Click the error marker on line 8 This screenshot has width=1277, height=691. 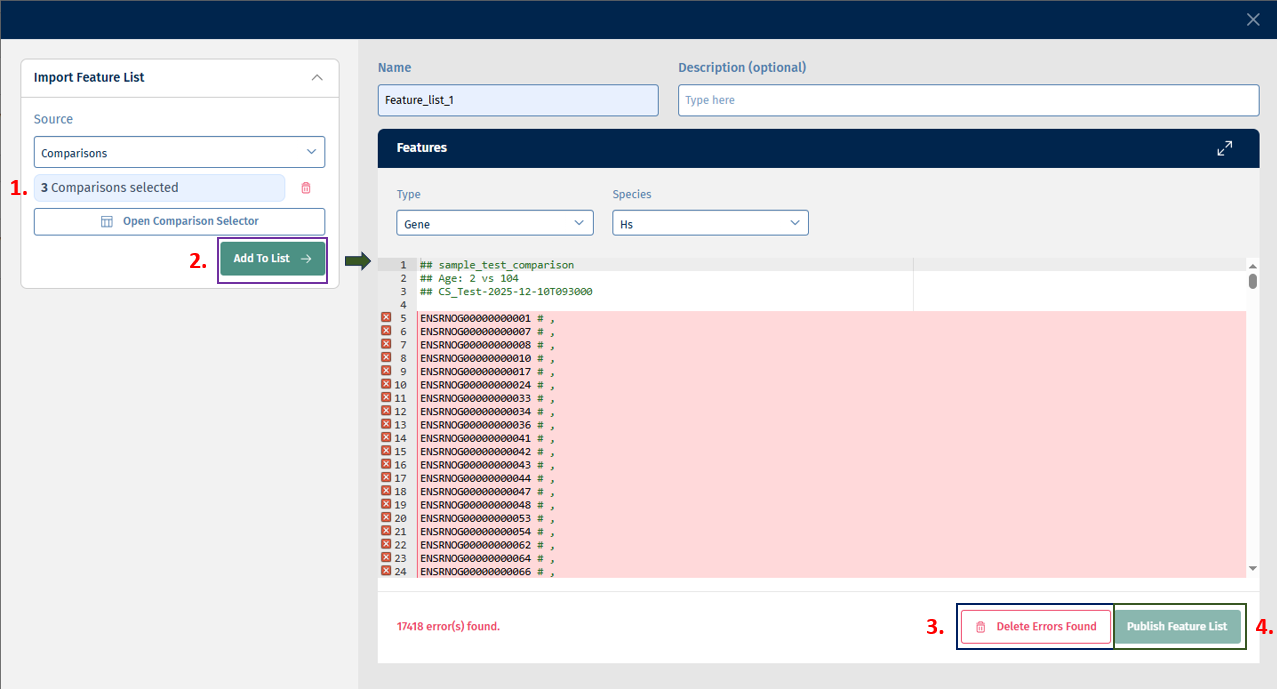click(386, 358)
